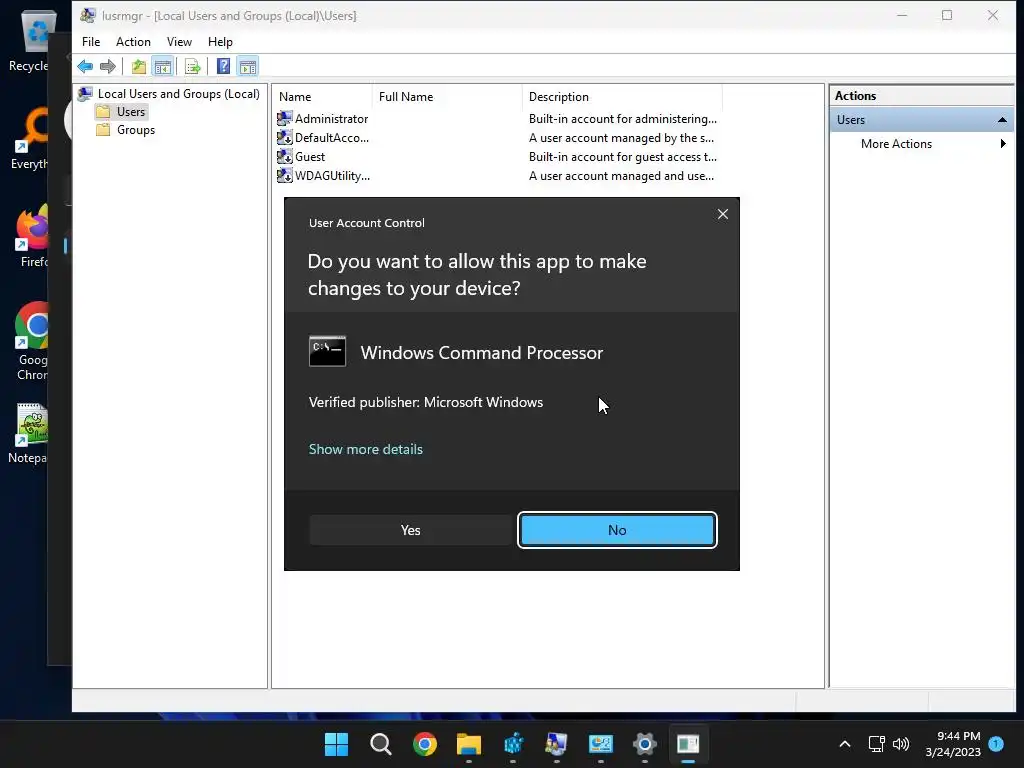This screenshot has width=1024, height=768.
Task: Click Show more details link
Action: 366,449
